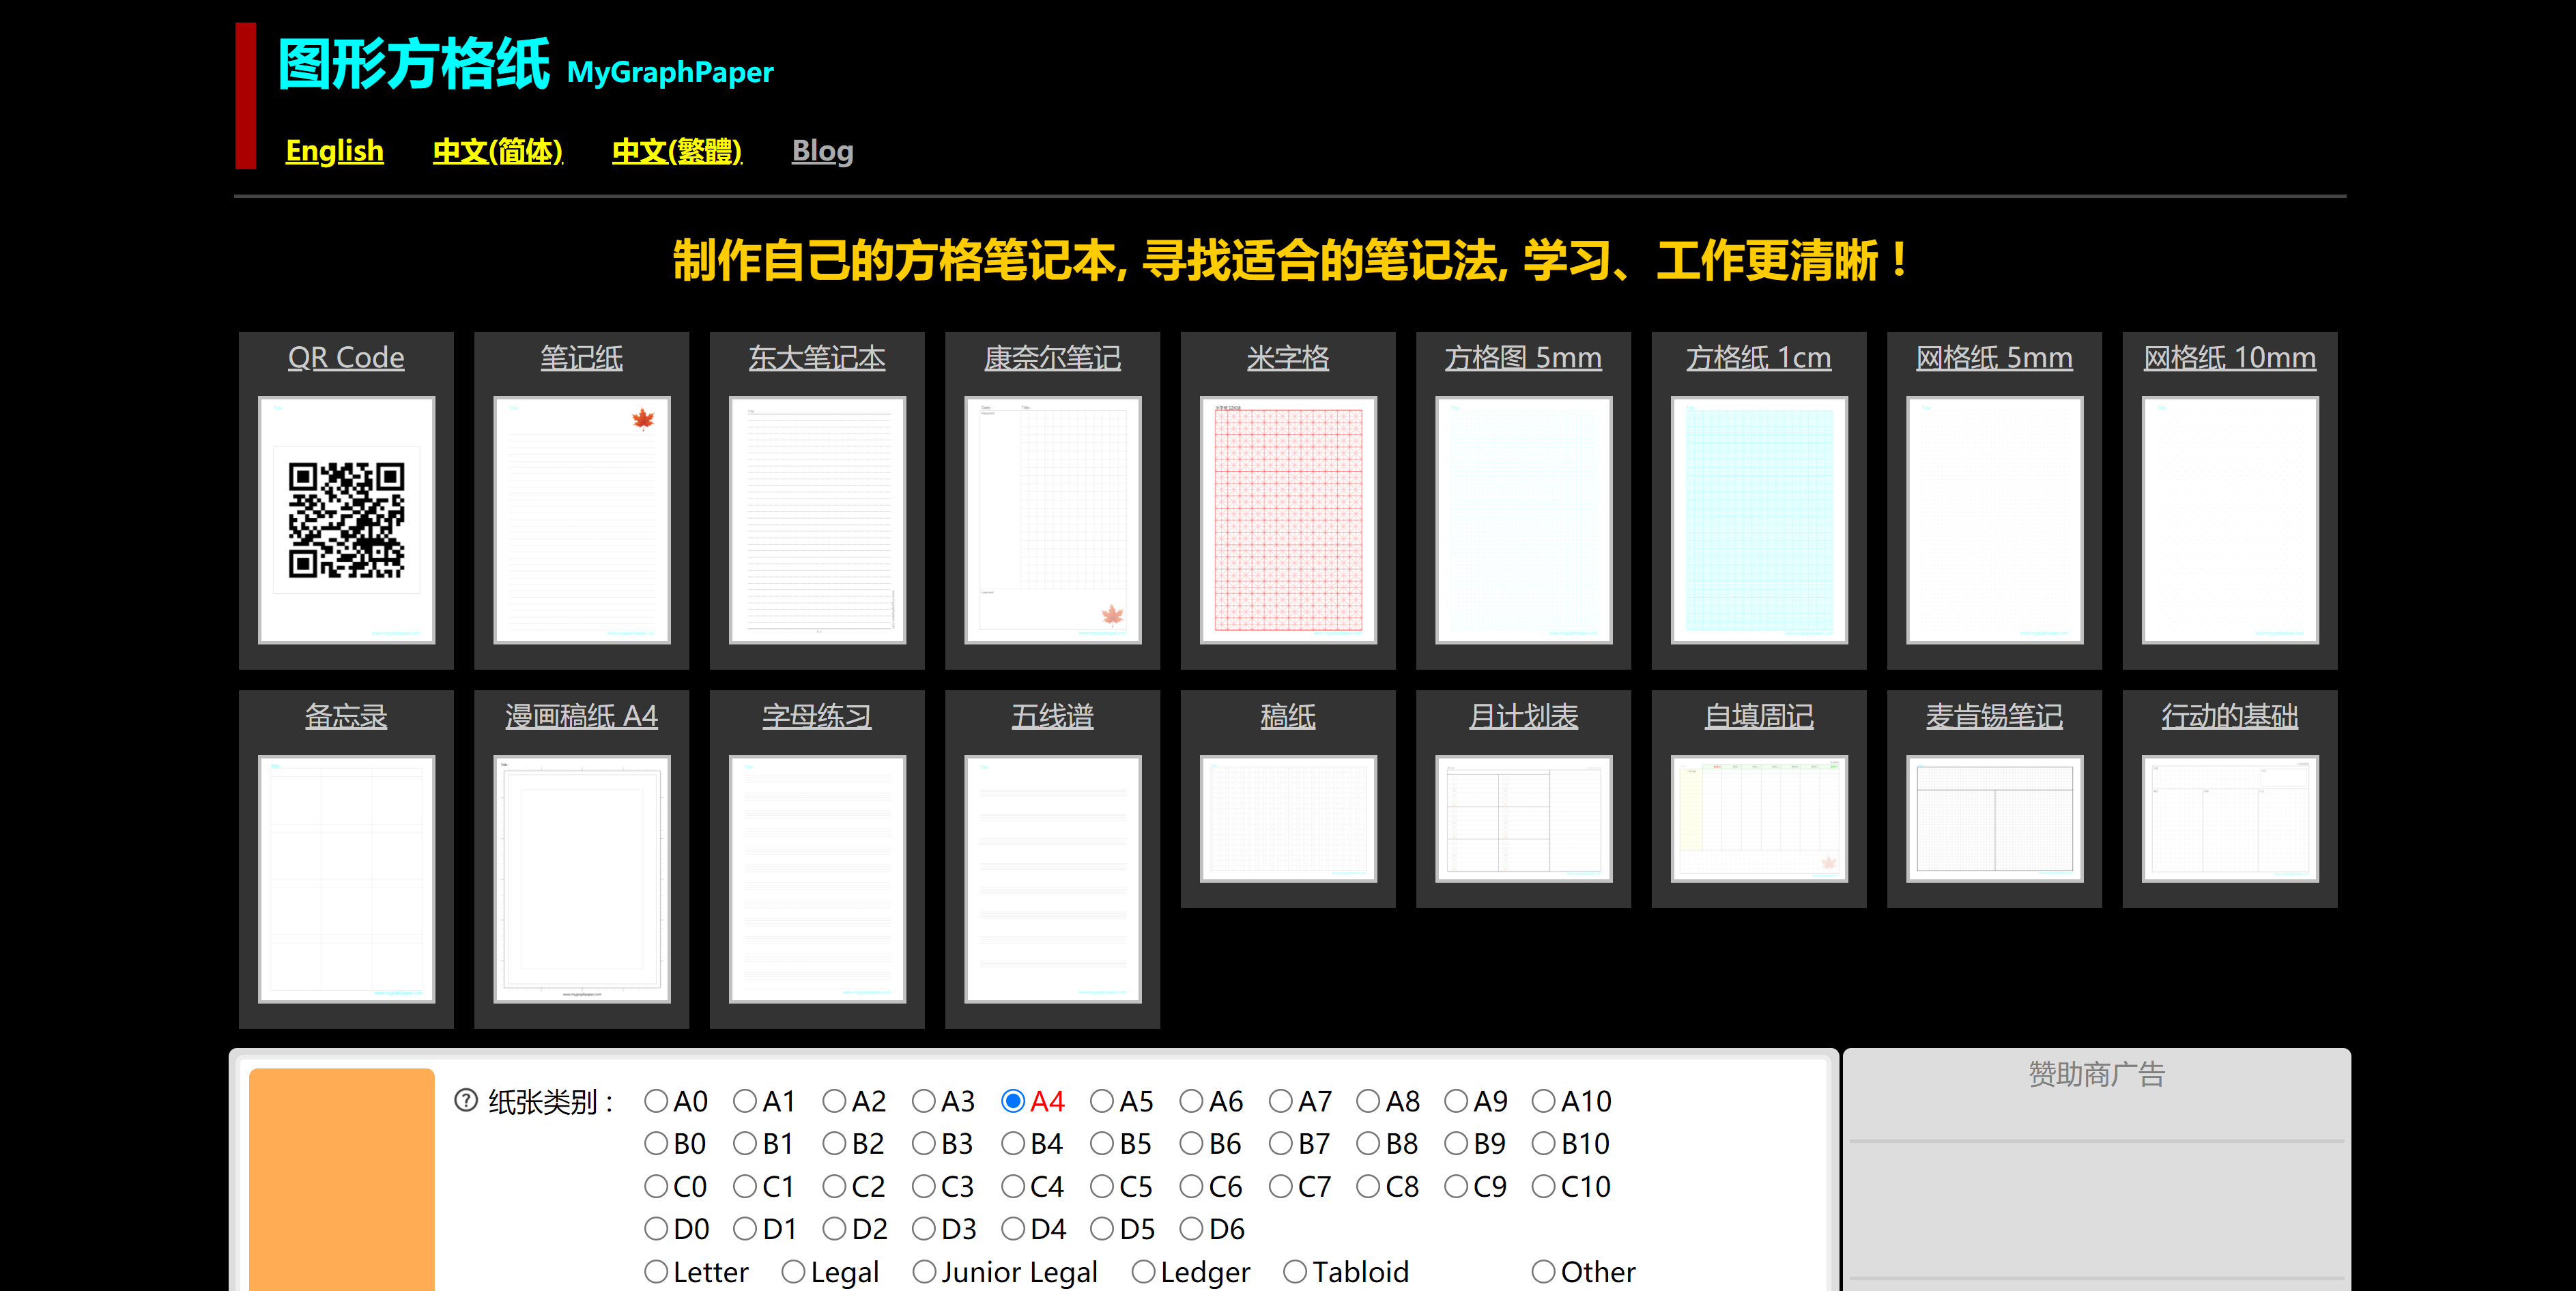Open the 方格图 5mm preview thumbnail
Screen dimensions: 2576x1291
[1524, 520]
